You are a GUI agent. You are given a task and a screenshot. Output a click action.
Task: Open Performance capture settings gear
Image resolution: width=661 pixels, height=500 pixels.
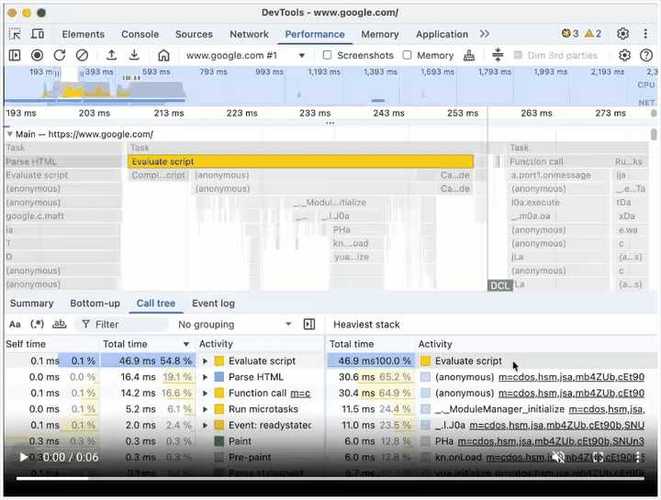click(624, 55)
